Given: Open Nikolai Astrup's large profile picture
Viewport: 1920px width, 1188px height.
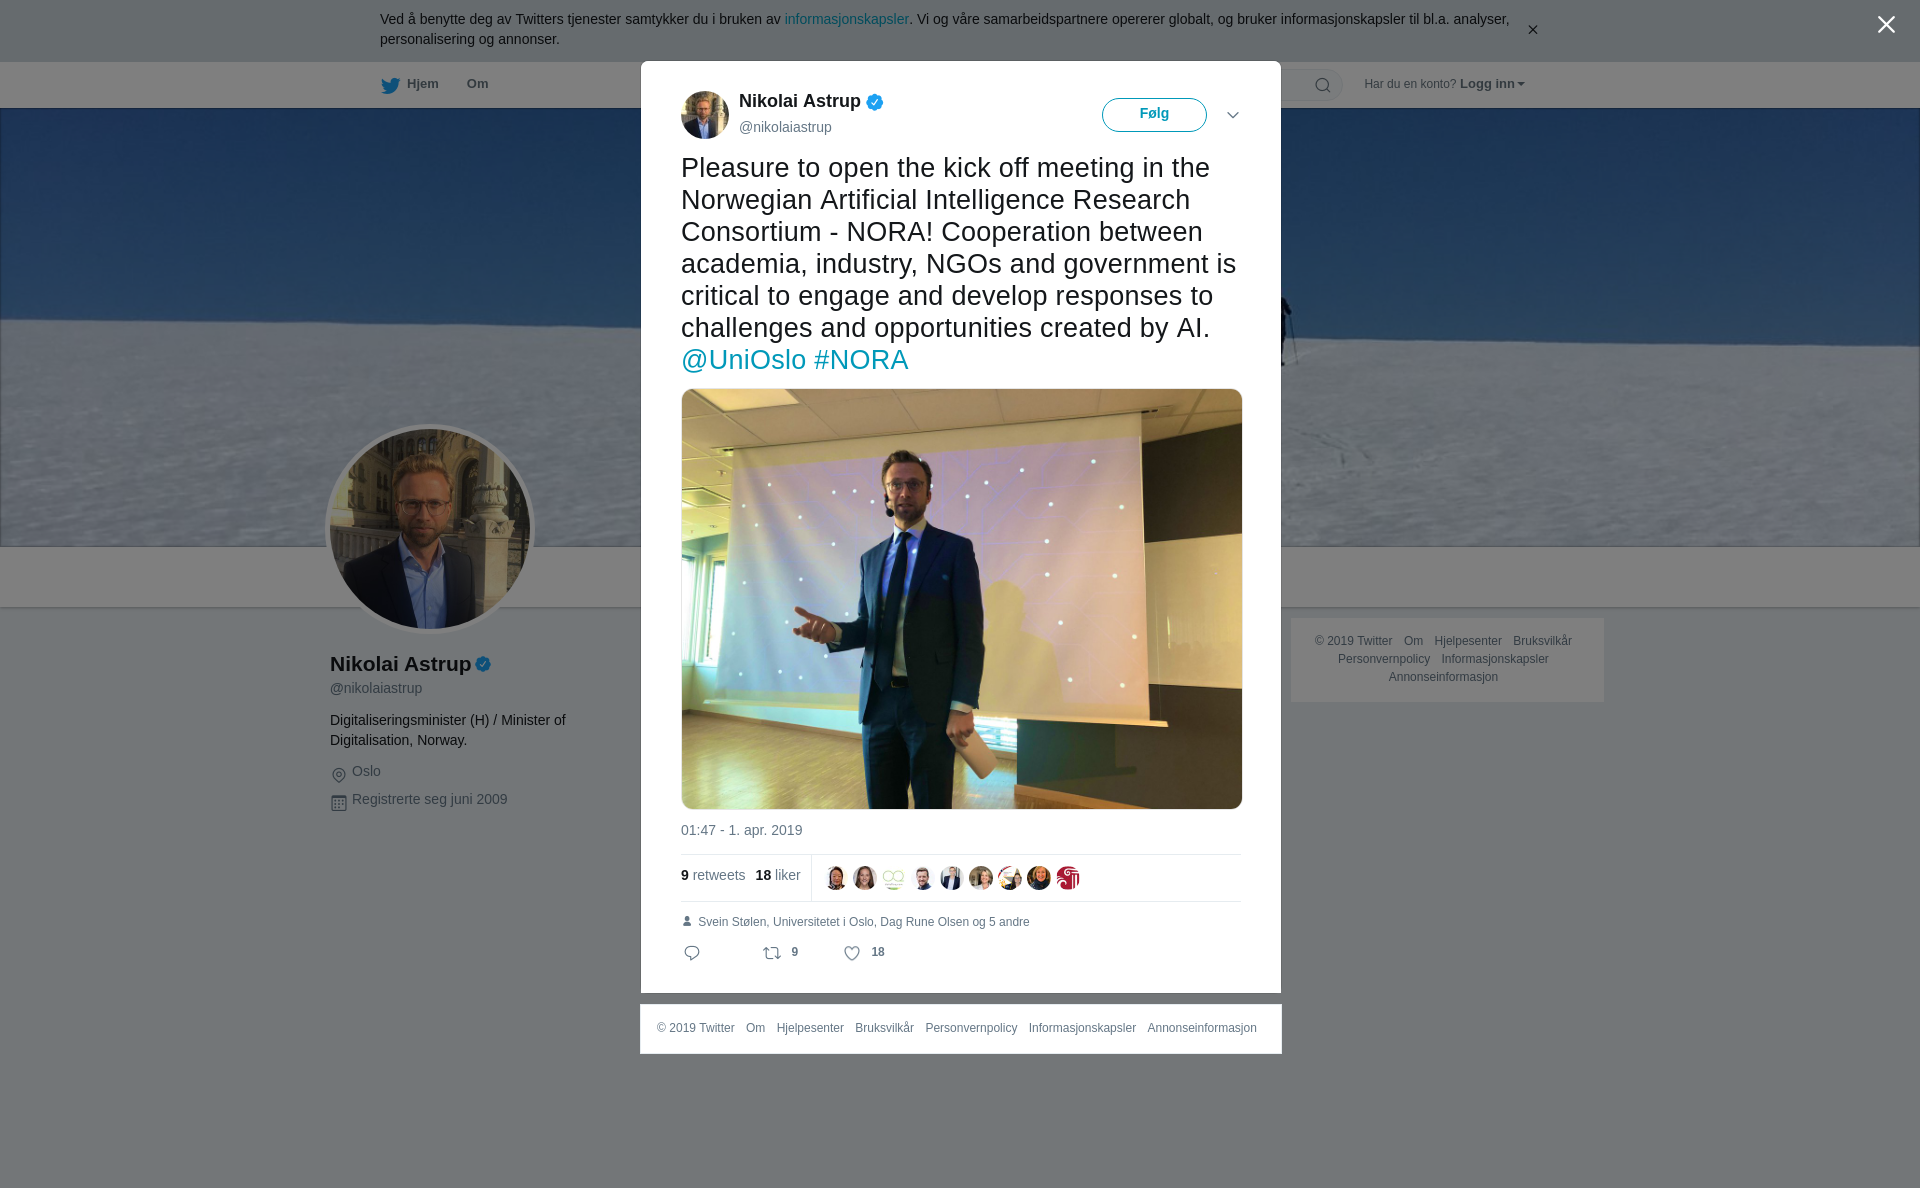Looking at the screenshot, I should [430, 529].
